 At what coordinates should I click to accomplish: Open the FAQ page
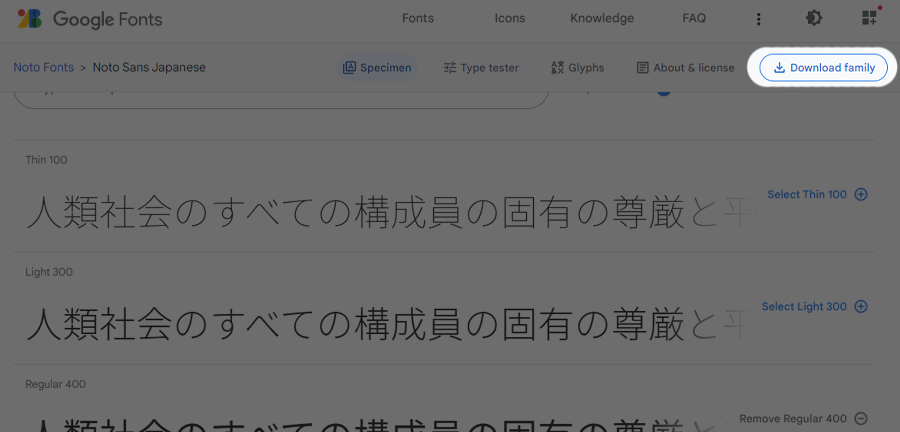(694, 18)
